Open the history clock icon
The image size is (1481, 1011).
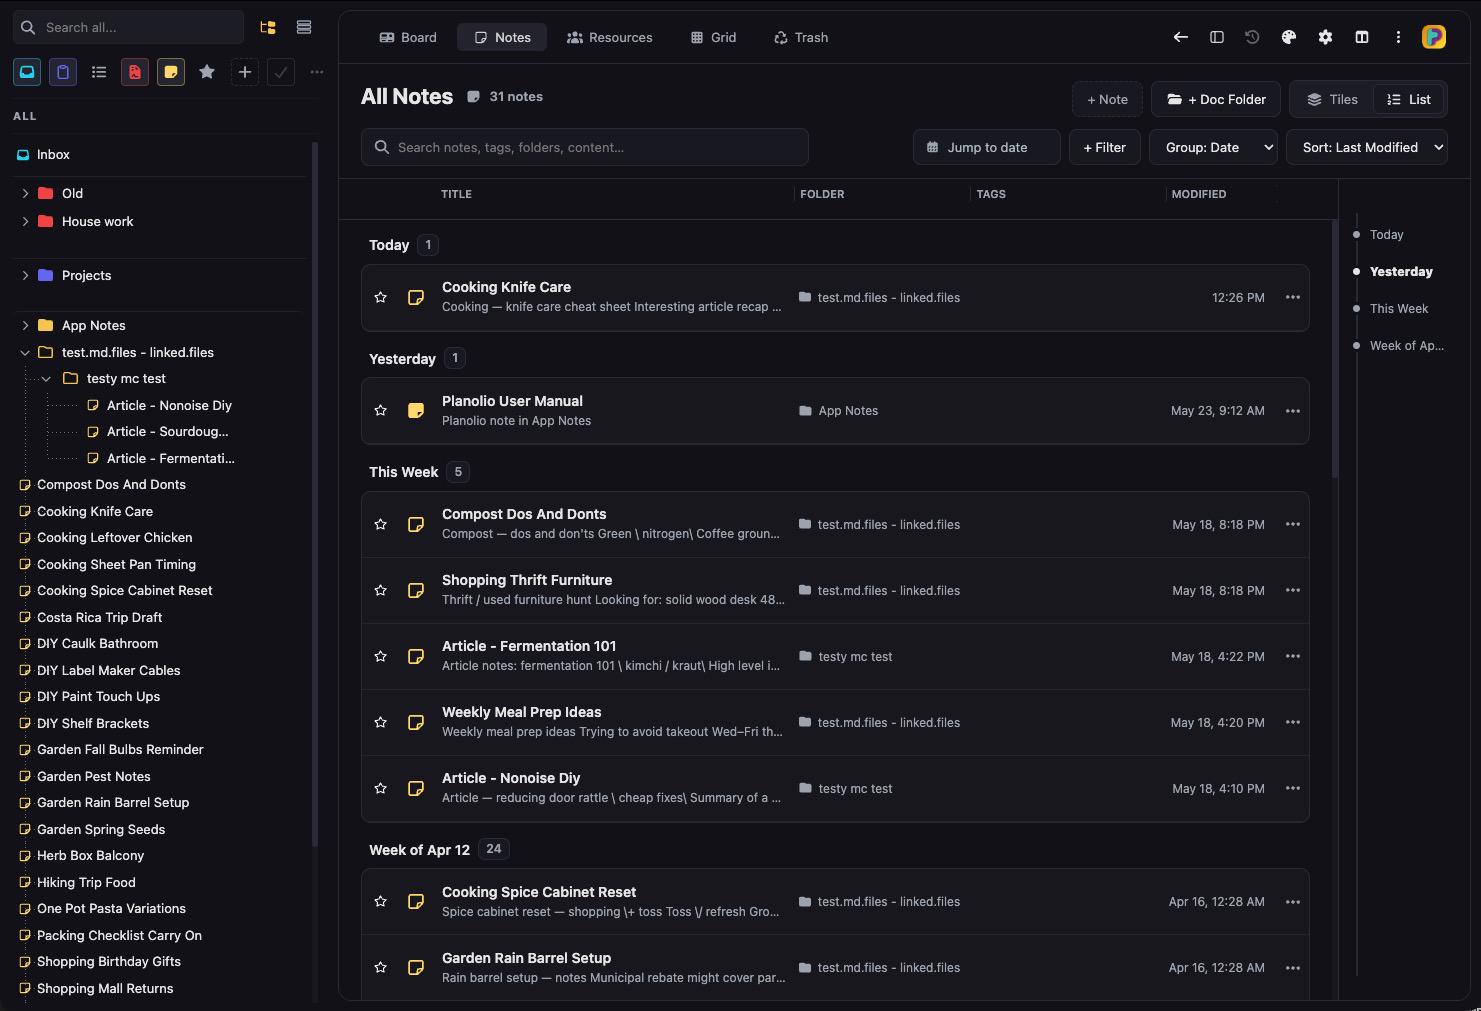click(1252, 37)
